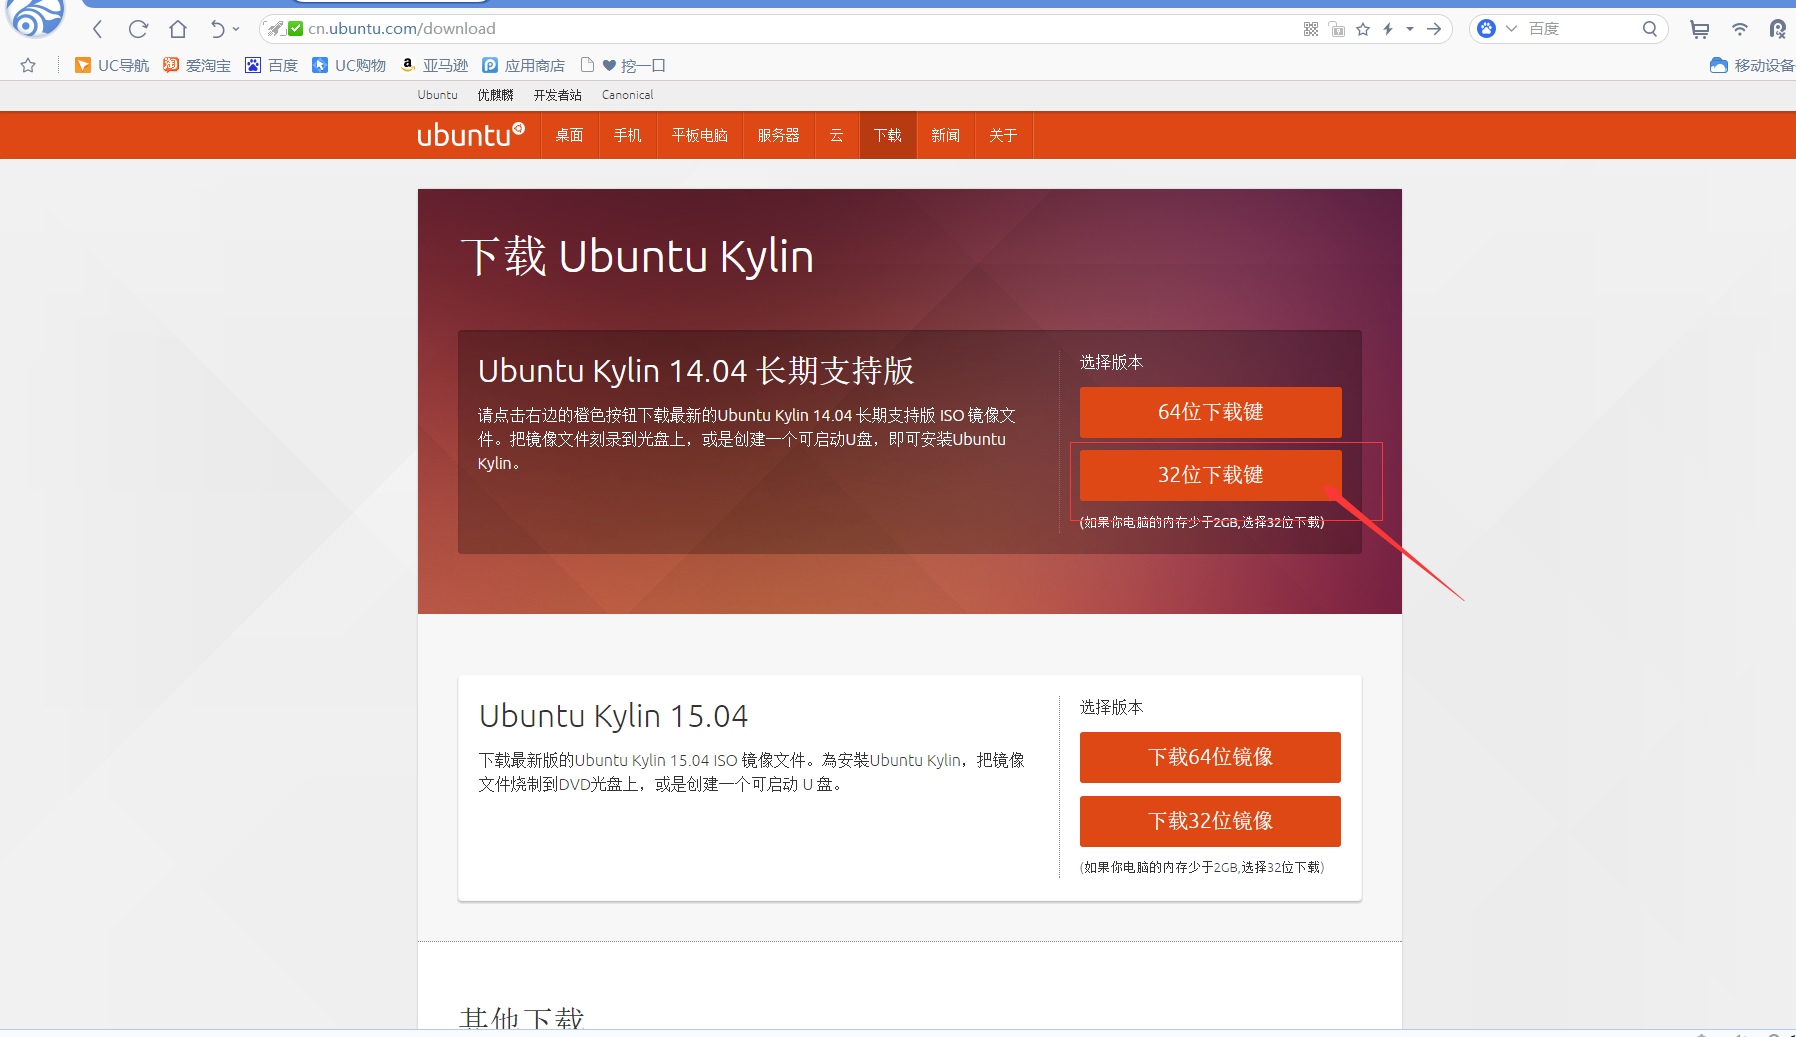Screen dimensions: 1796x1037
Task: Click the 优麒麟 link in top strip
Action: coord(495,95)
